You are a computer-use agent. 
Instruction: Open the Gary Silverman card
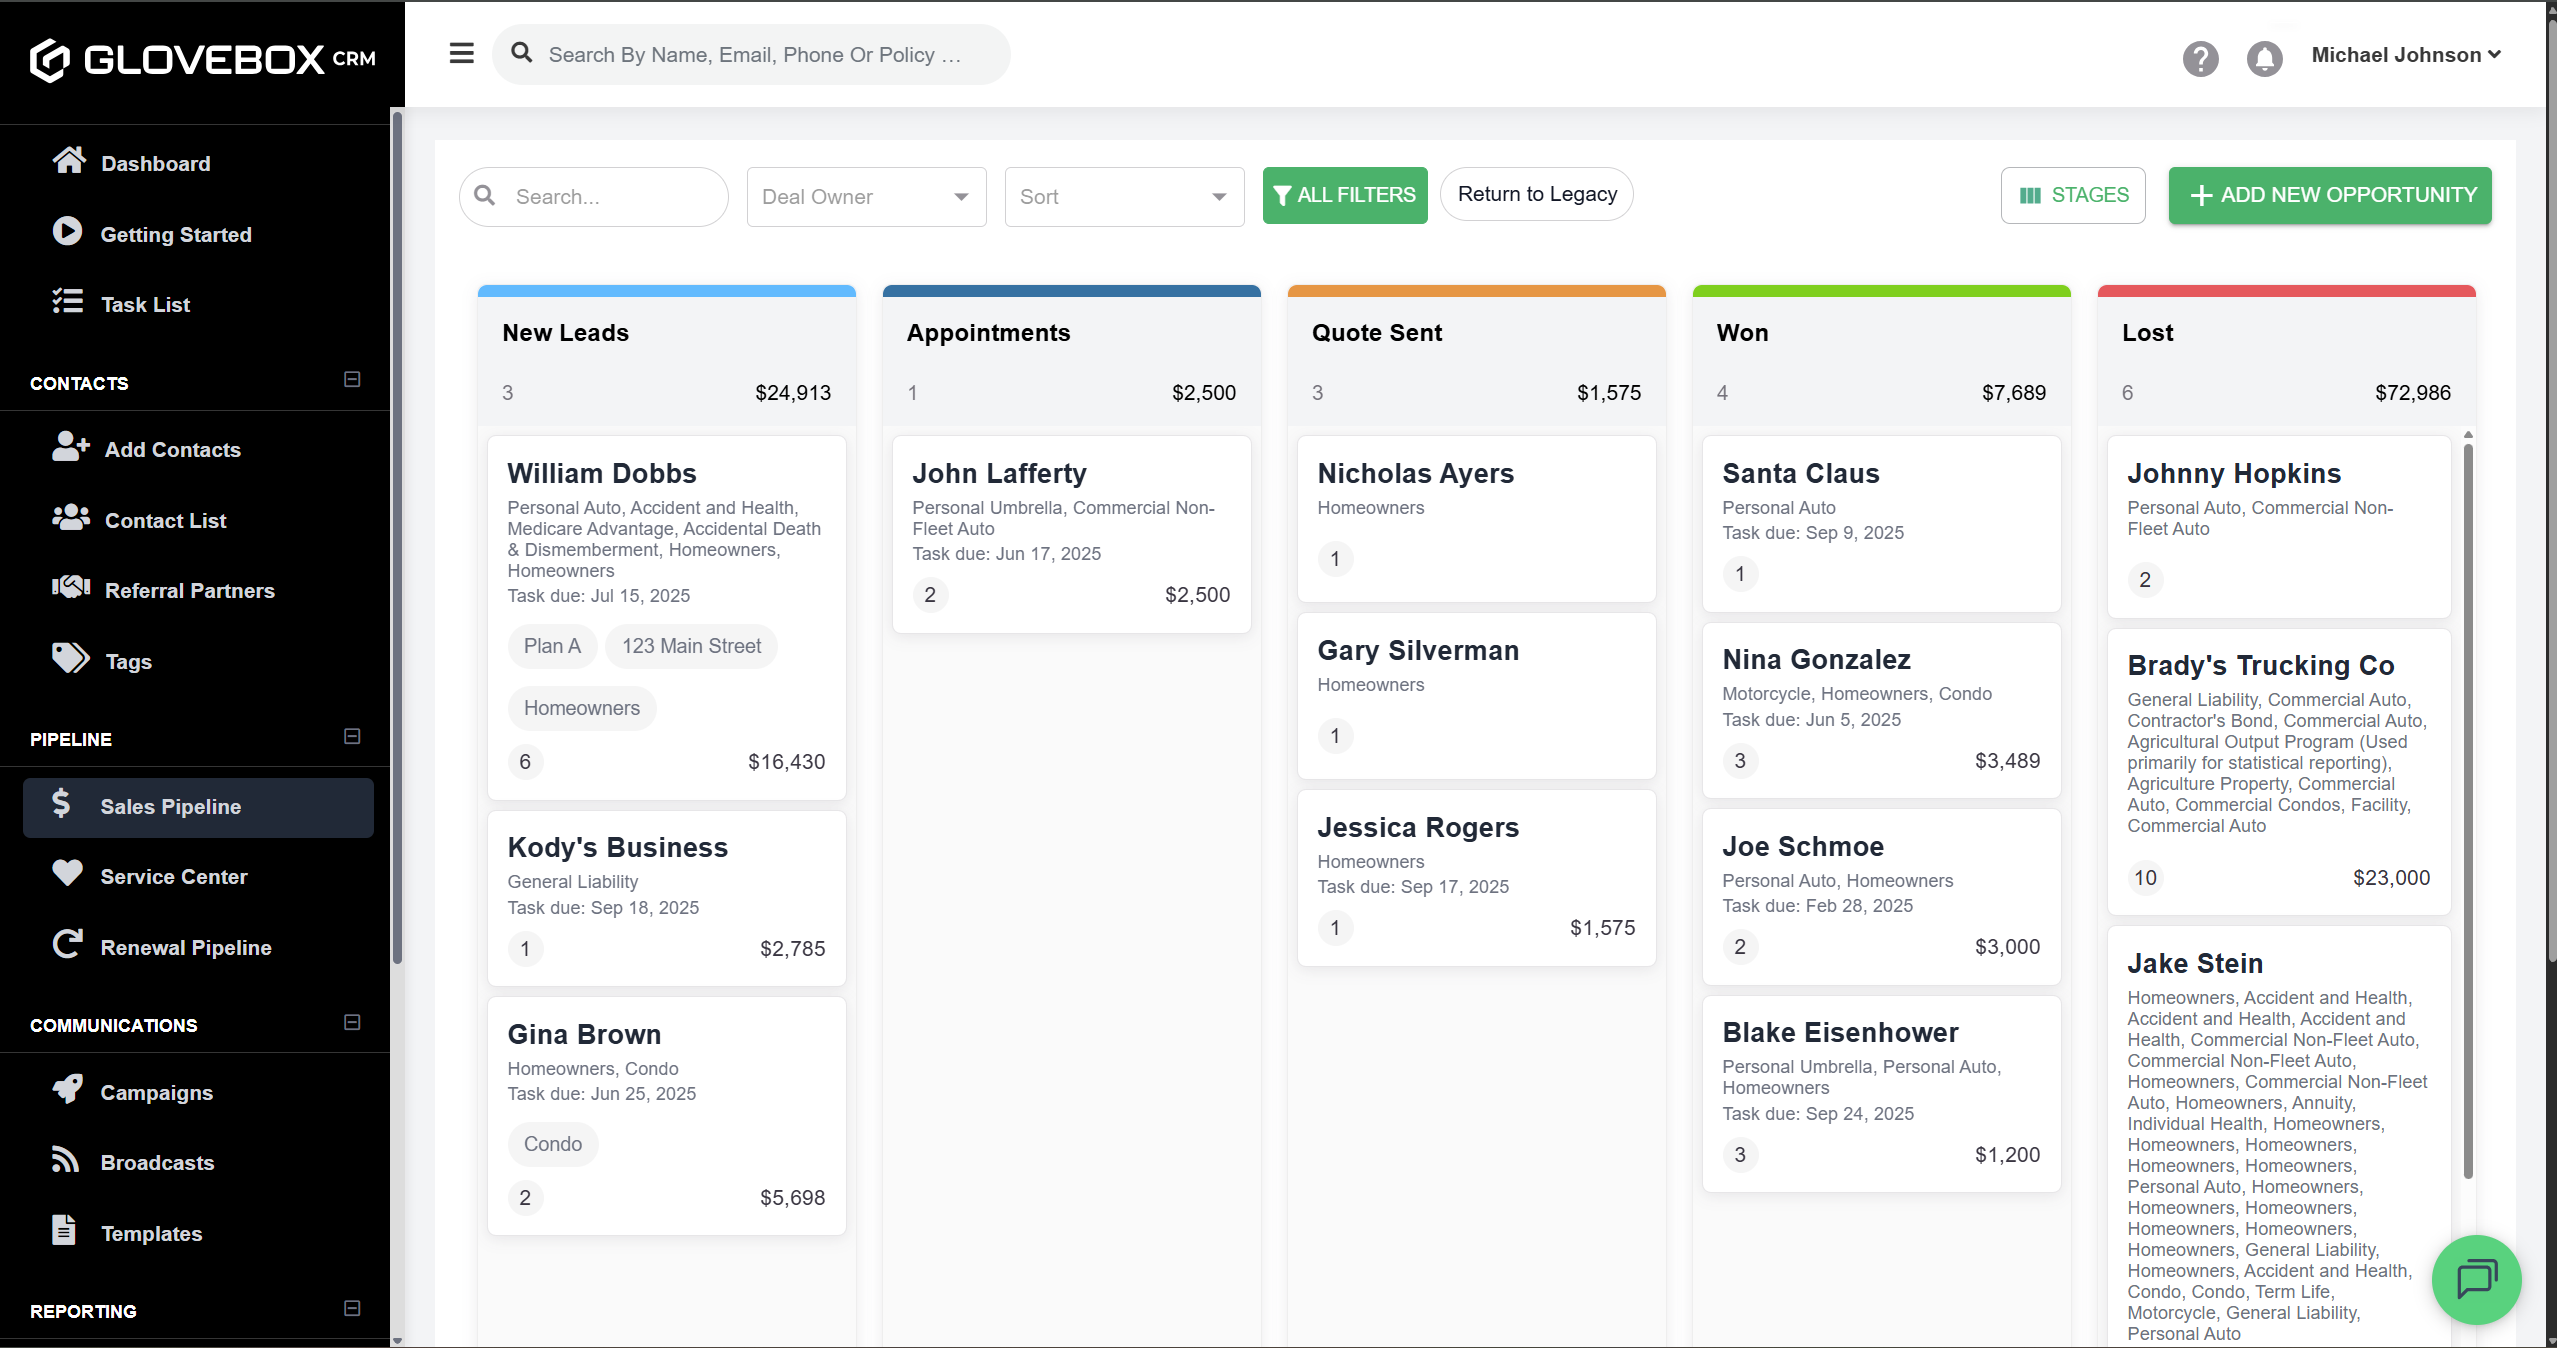point(1476,696)
